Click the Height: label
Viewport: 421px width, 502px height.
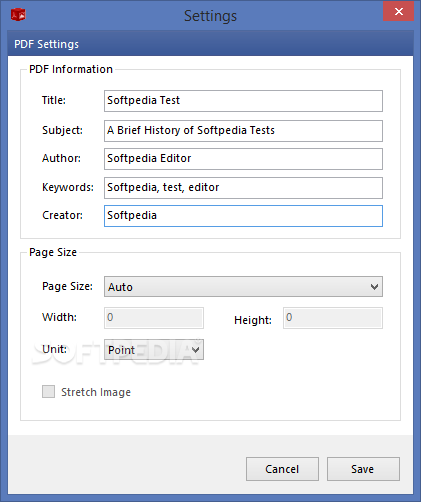tap(253, 320)
